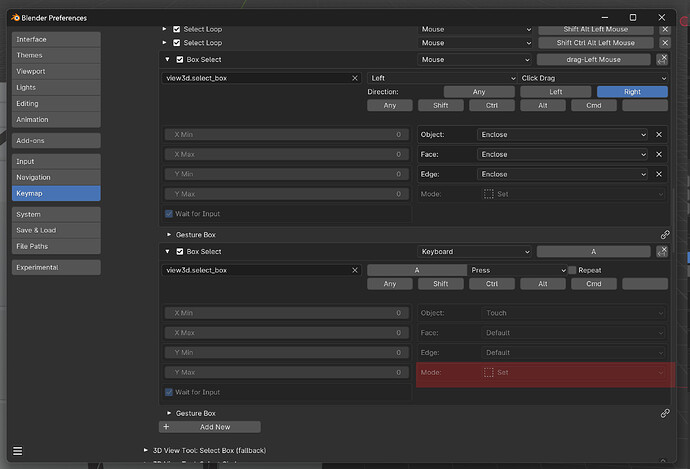Open the Themes preferences tab
690x469 pixels.
[56, 55]
